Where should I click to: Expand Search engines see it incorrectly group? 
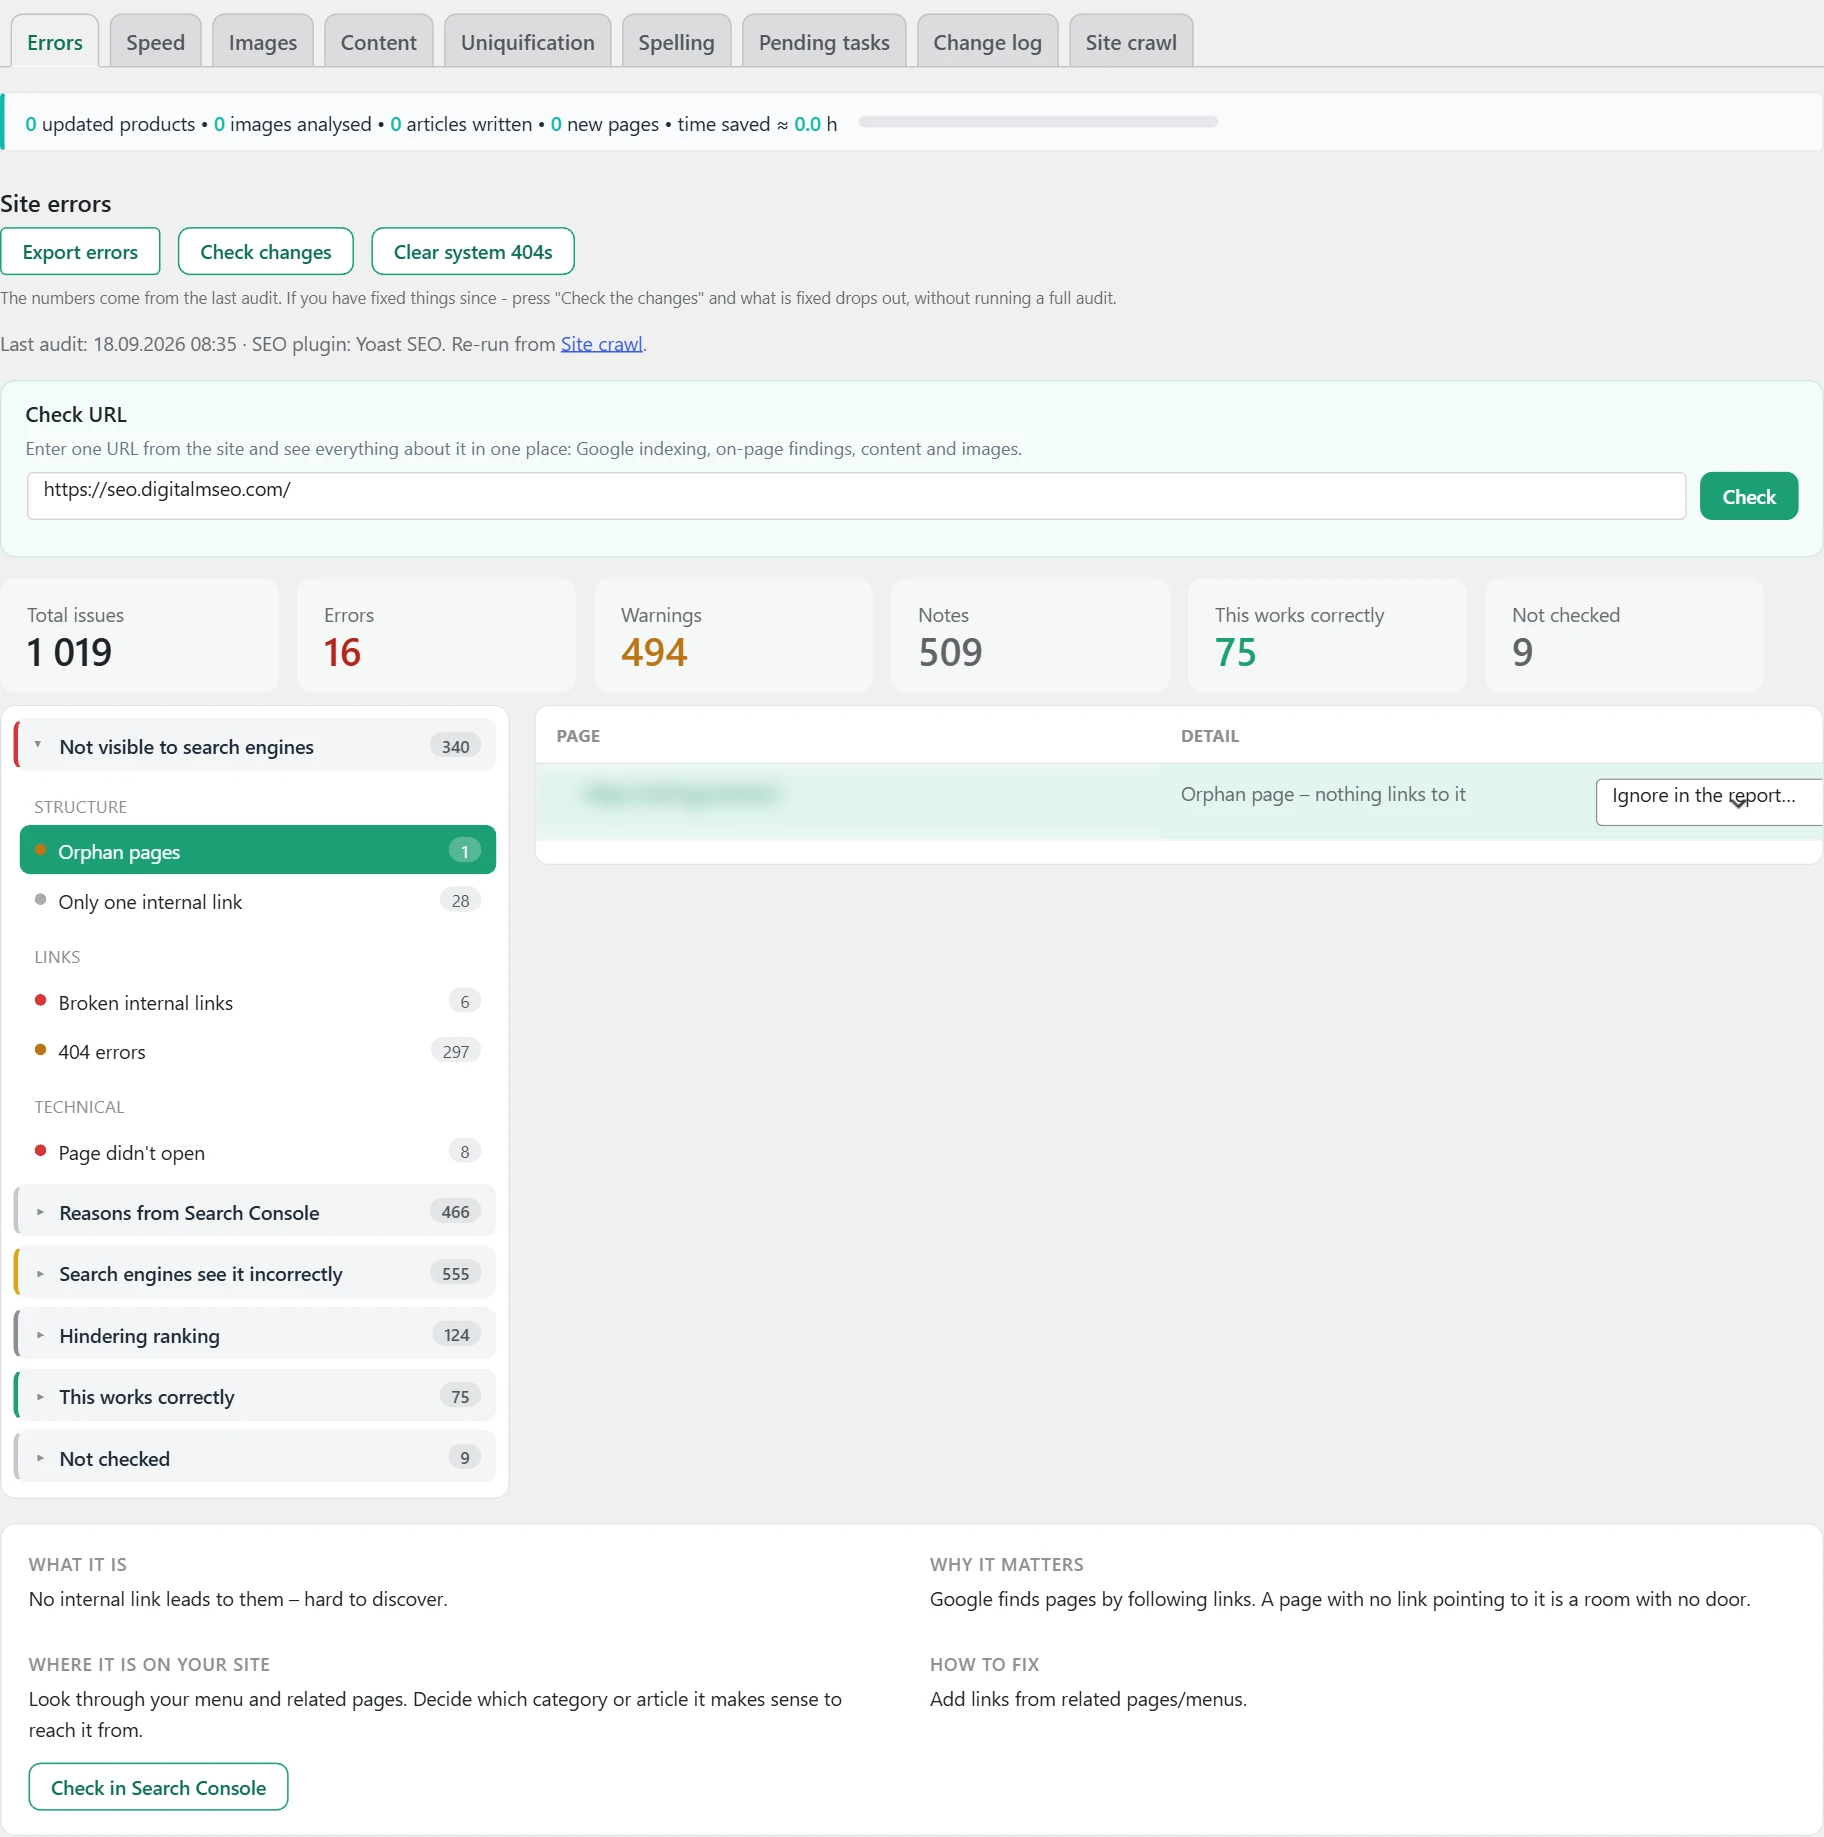click(x=256, y=1273)
